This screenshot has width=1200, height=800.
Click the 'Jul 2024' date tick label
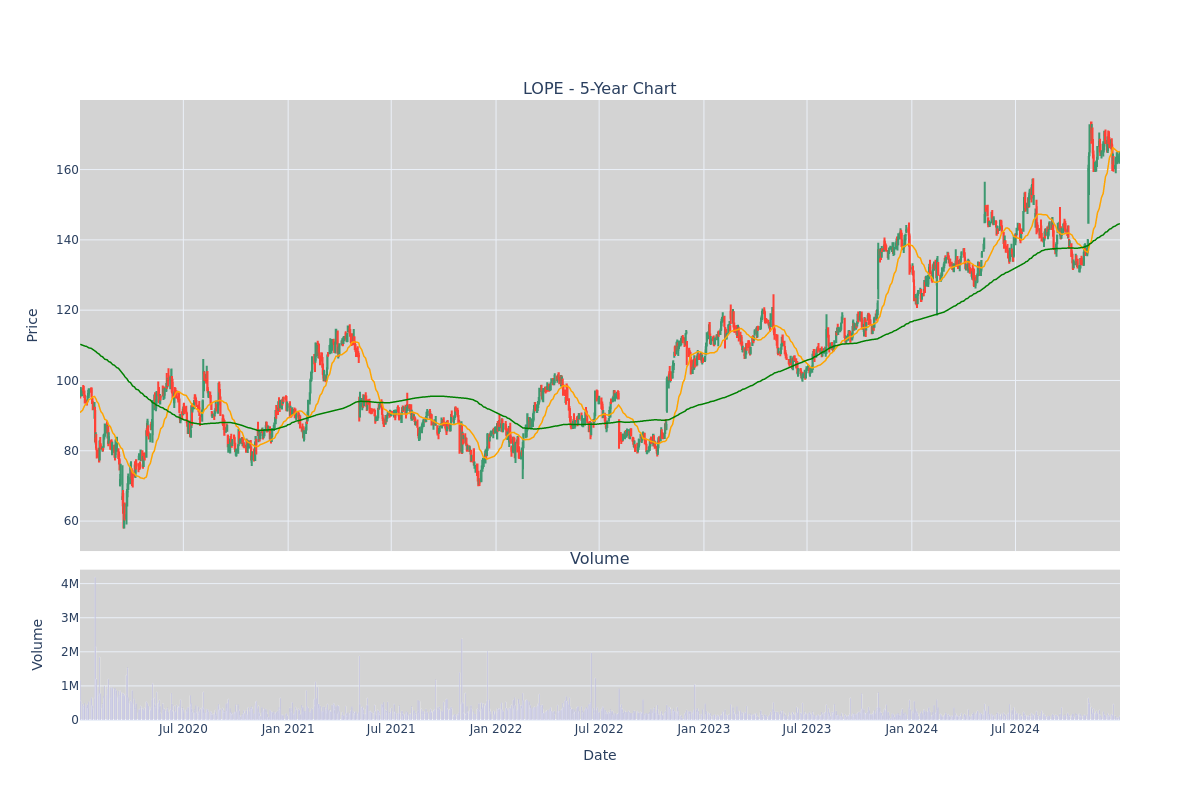click(1015, 729)
